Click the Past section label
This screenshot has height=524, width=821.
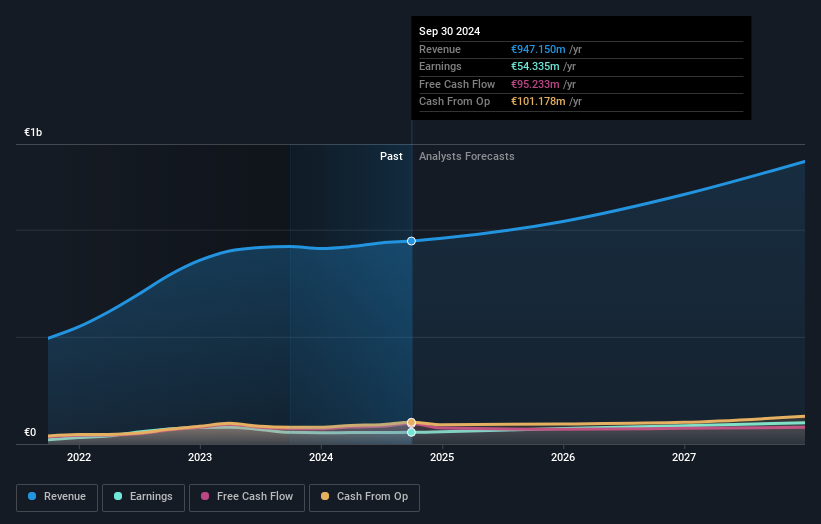coord(391,157)
